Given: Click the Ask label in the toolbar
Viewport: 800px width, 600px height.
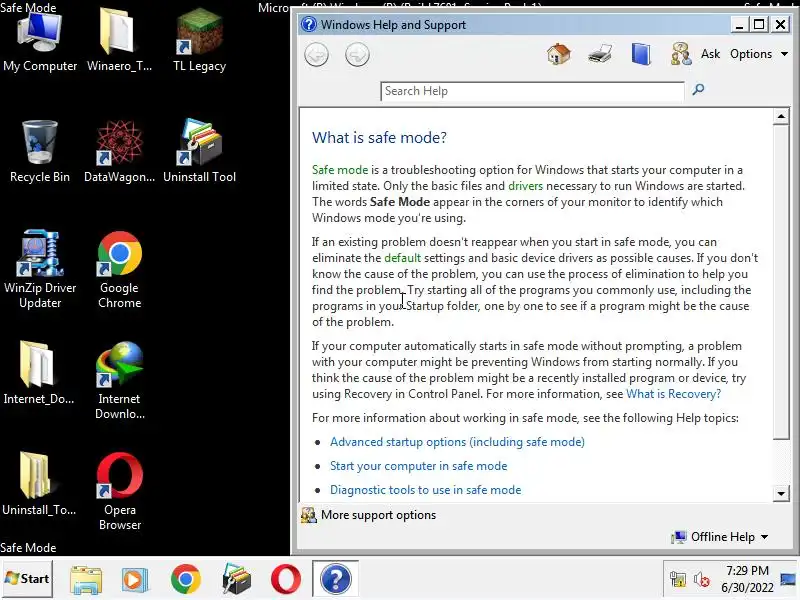Looking at the screenshot, I should [710, 54].
